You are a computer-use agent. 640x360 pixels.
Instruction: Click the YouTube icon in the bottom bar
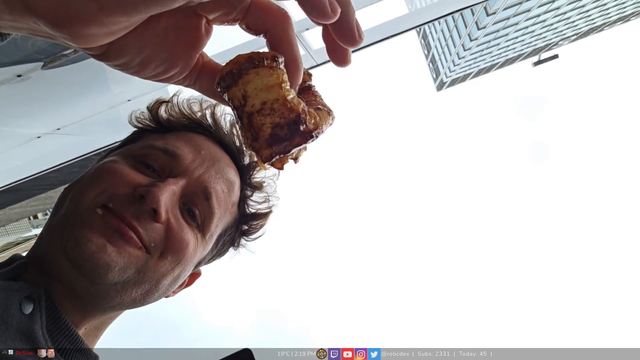(x=347, y=354)
